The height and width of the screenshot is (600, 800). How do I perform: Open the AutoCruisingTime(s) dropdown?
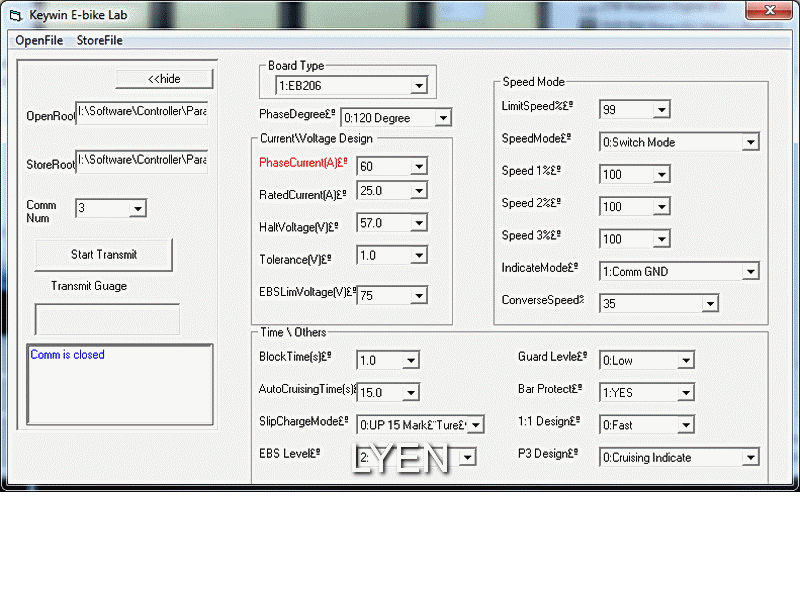point(411,393)
